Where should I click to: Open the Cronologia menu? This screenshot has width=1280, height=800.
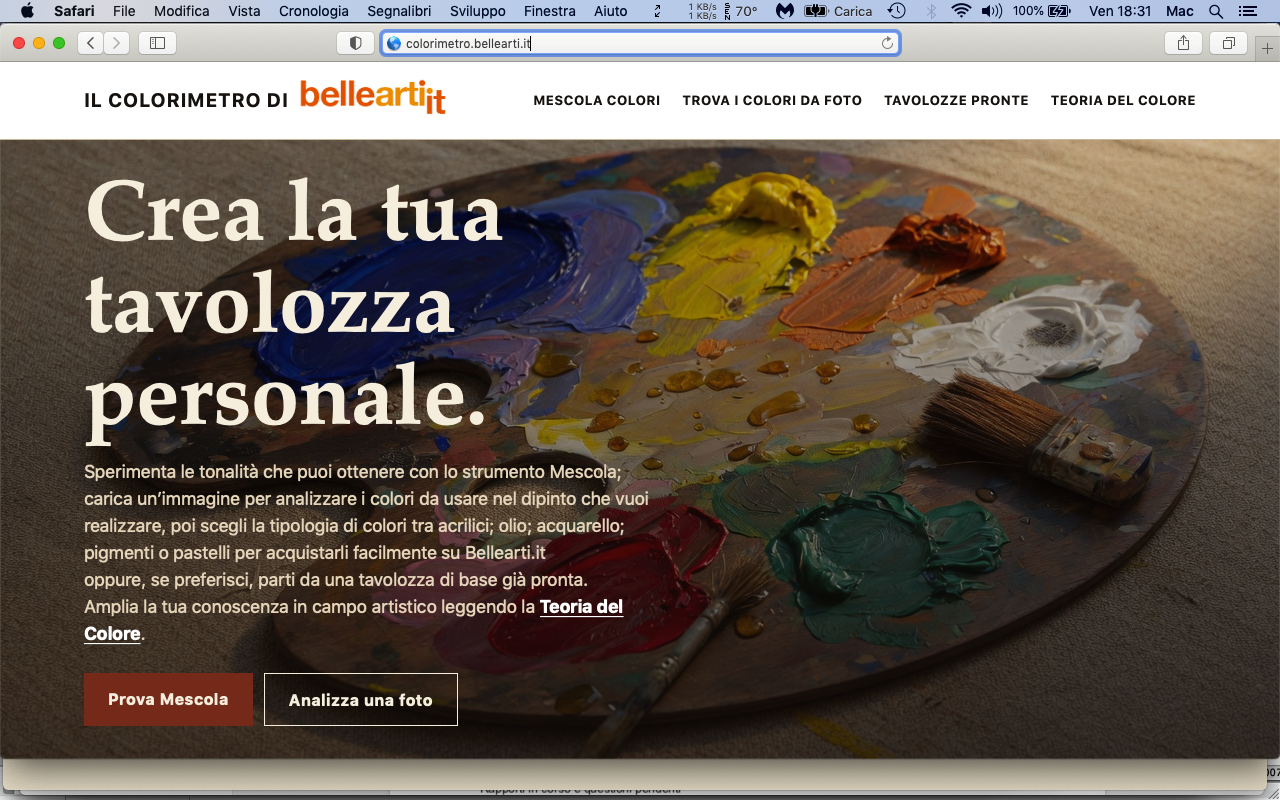click(314, 11)
